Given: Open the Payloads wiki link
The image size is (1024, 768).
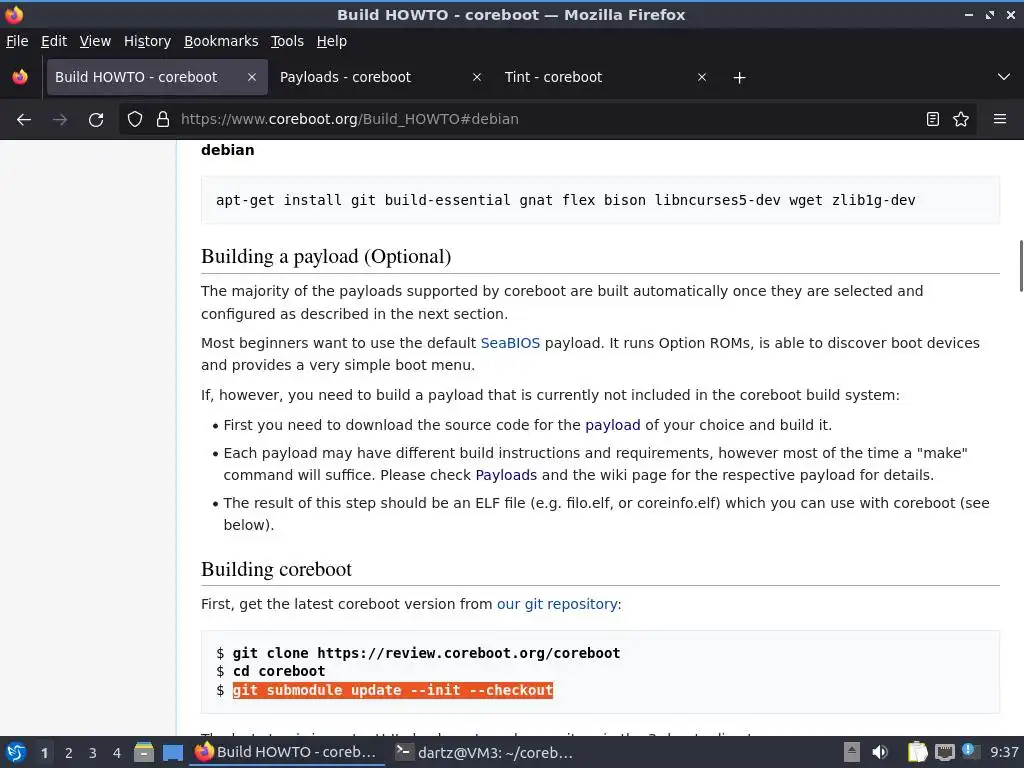Looking at the screenshot, I should [506, 475].
